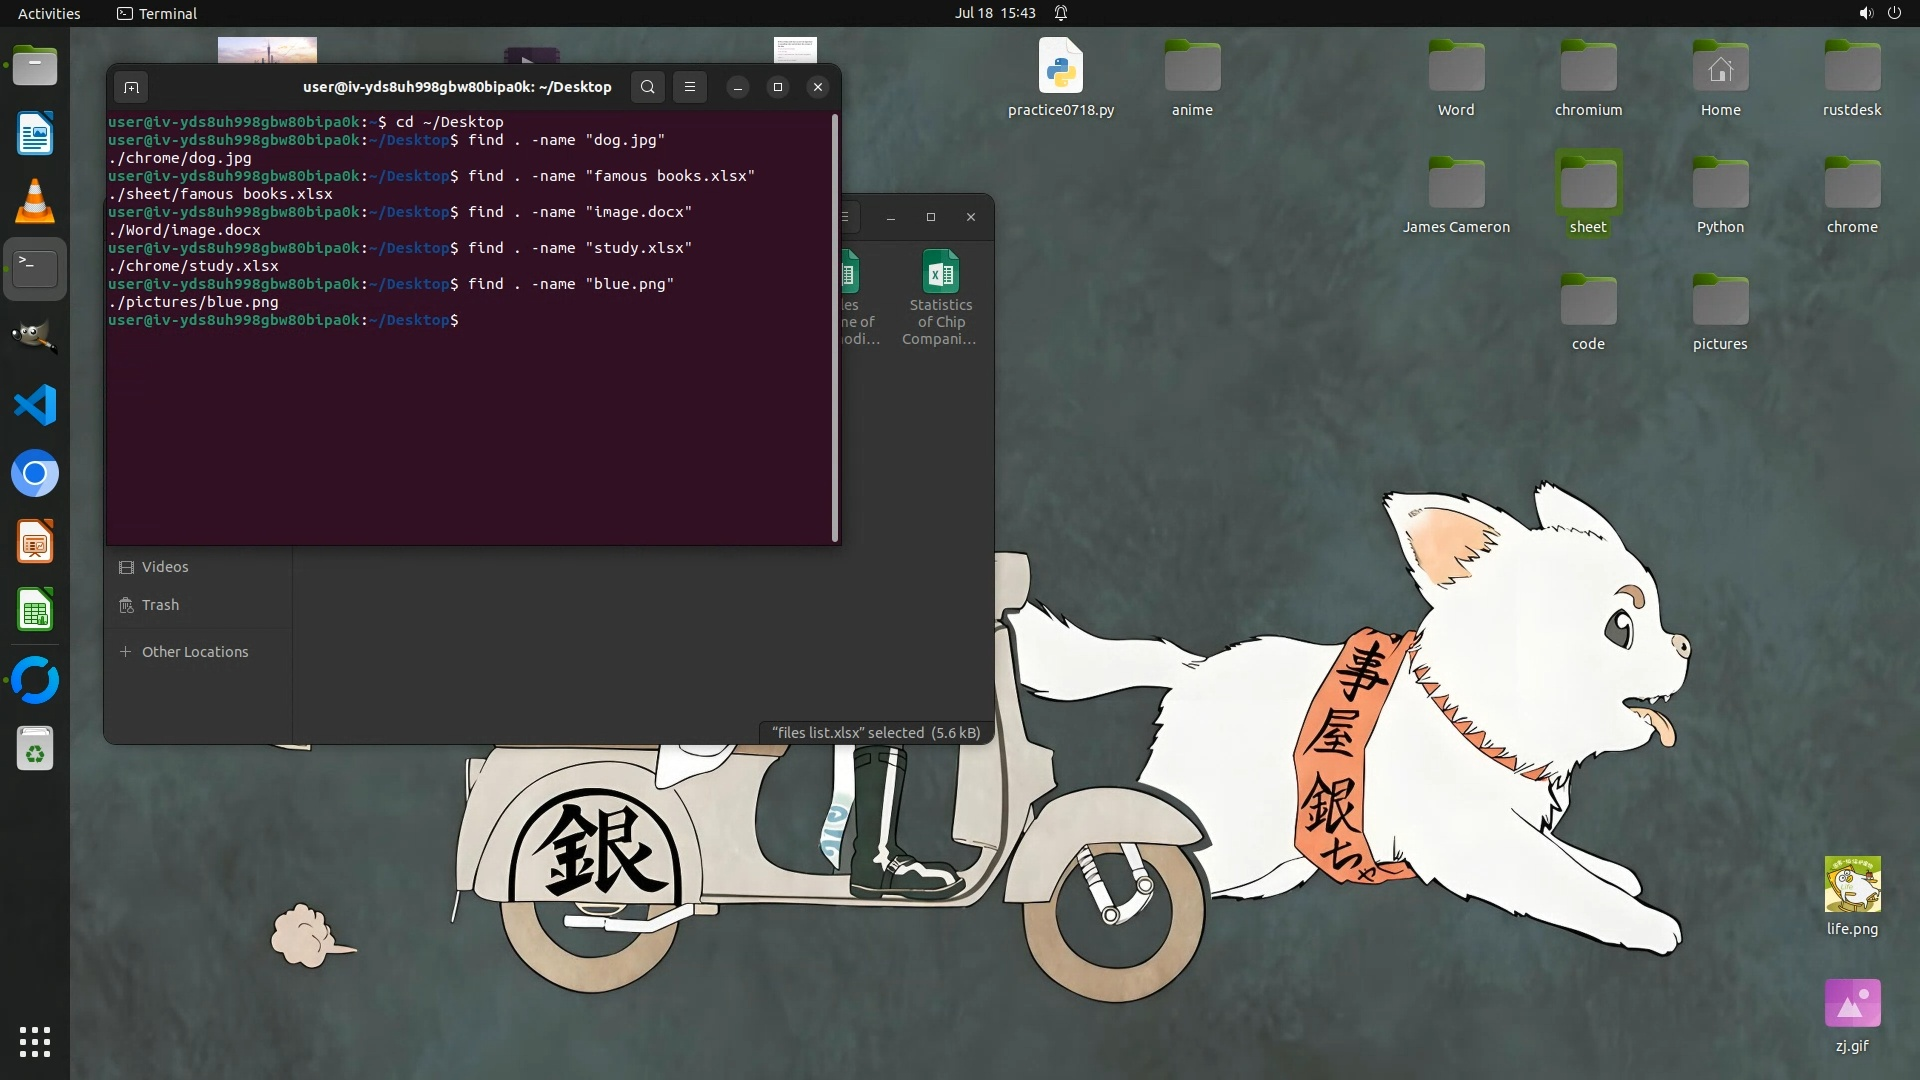Open LibreOffice Impress from dock
Viewport: 1920px width, 1080px height.
pyautogui.click(x=35, y=543)
